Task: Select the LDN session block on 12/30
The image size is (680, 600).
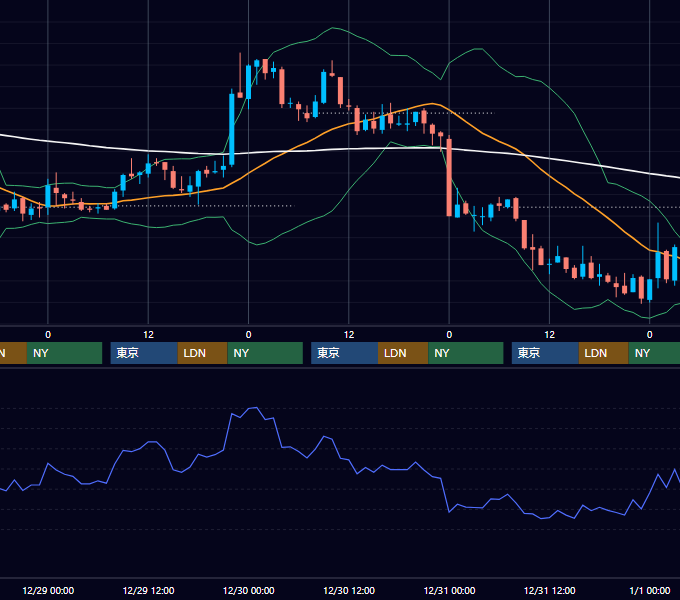Action: pos(403,353)
